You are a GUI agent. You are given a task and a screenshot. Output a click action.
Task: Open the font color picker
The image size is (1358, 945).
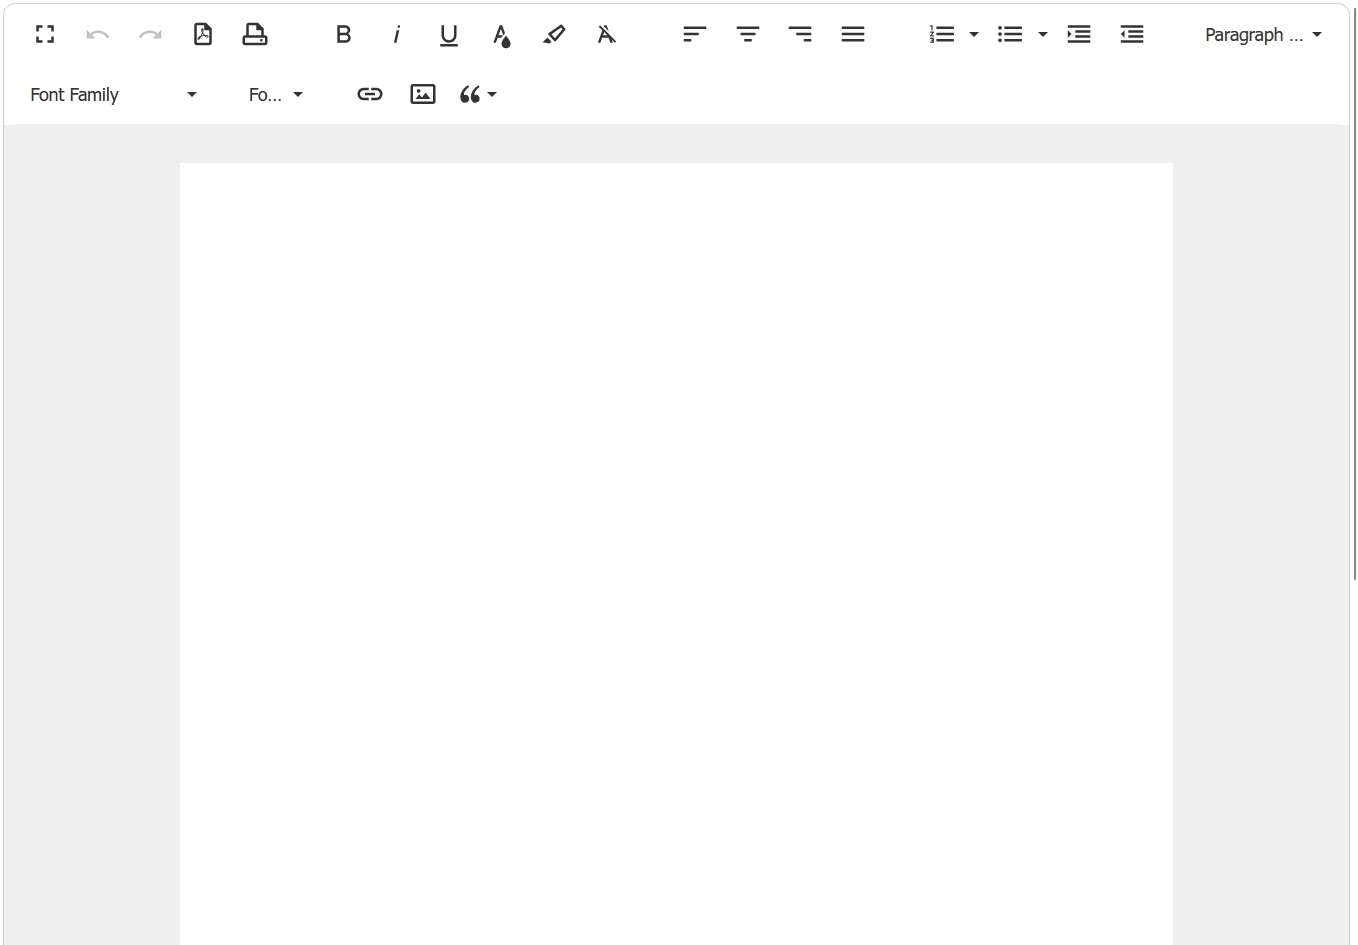tap(501, 33)
